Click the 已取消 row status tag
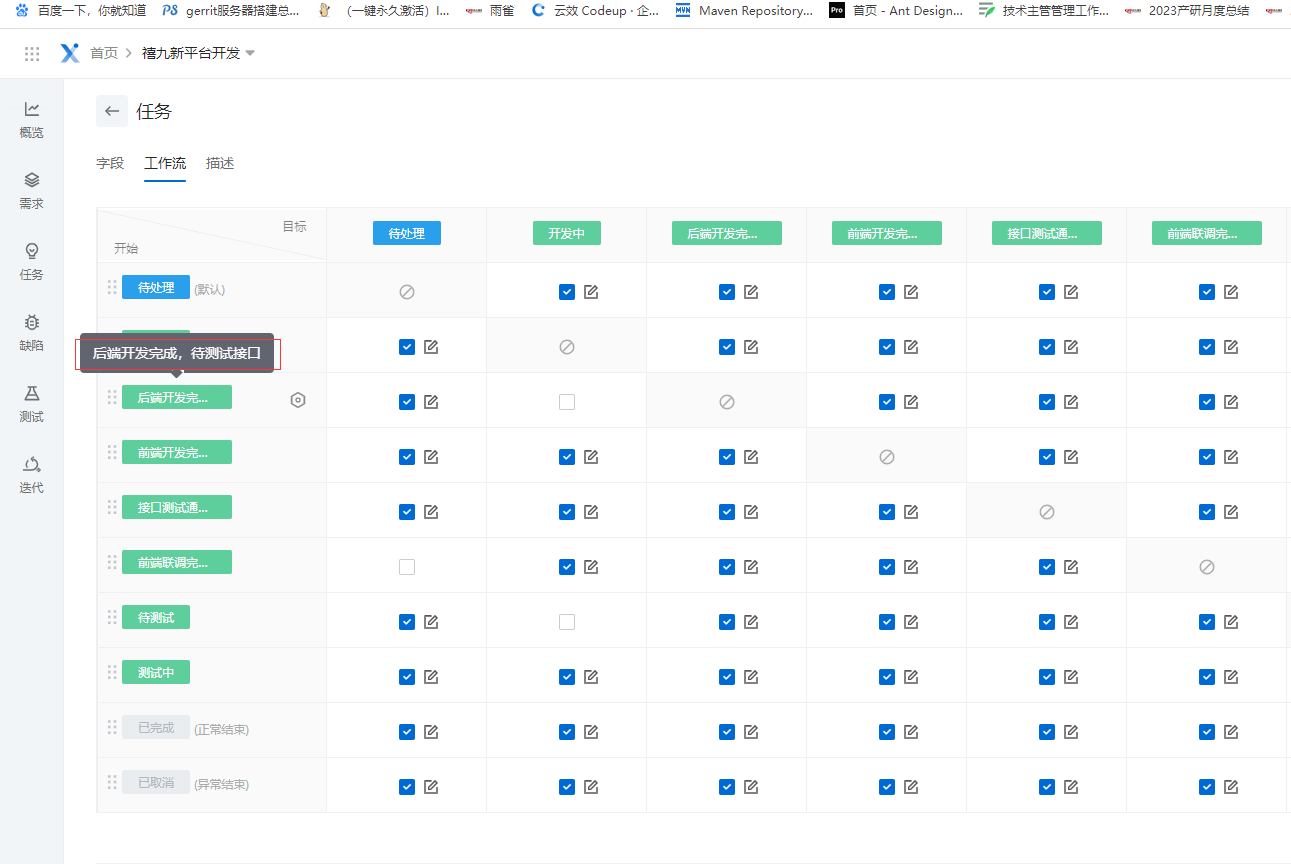 coord(156,782)
